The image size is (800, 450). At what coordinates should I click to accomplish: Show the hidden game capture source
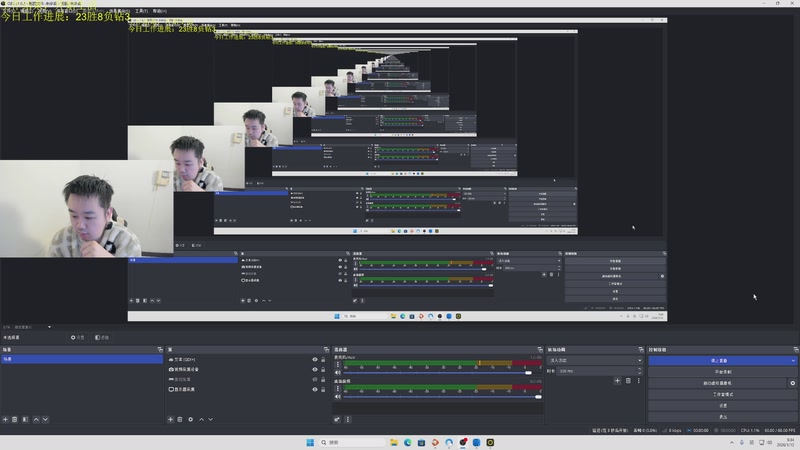pos(315,379)
